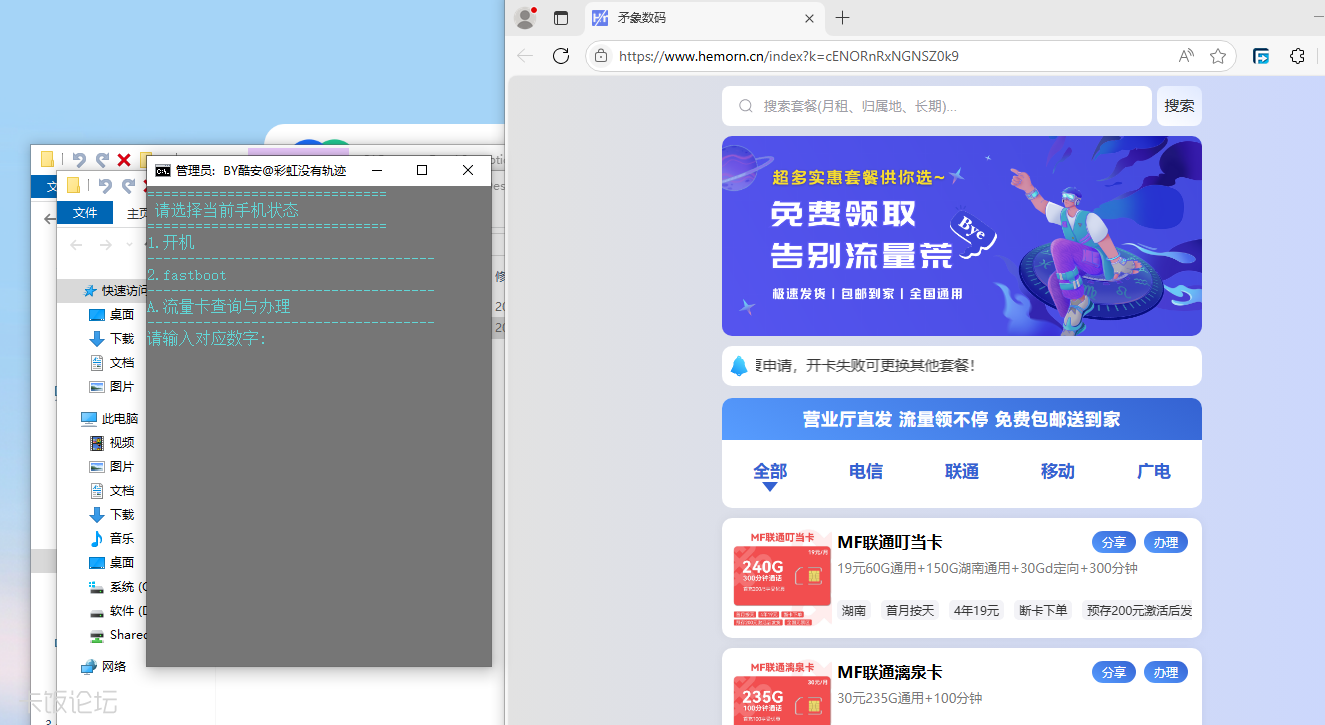Click the console window title icon

162,171
